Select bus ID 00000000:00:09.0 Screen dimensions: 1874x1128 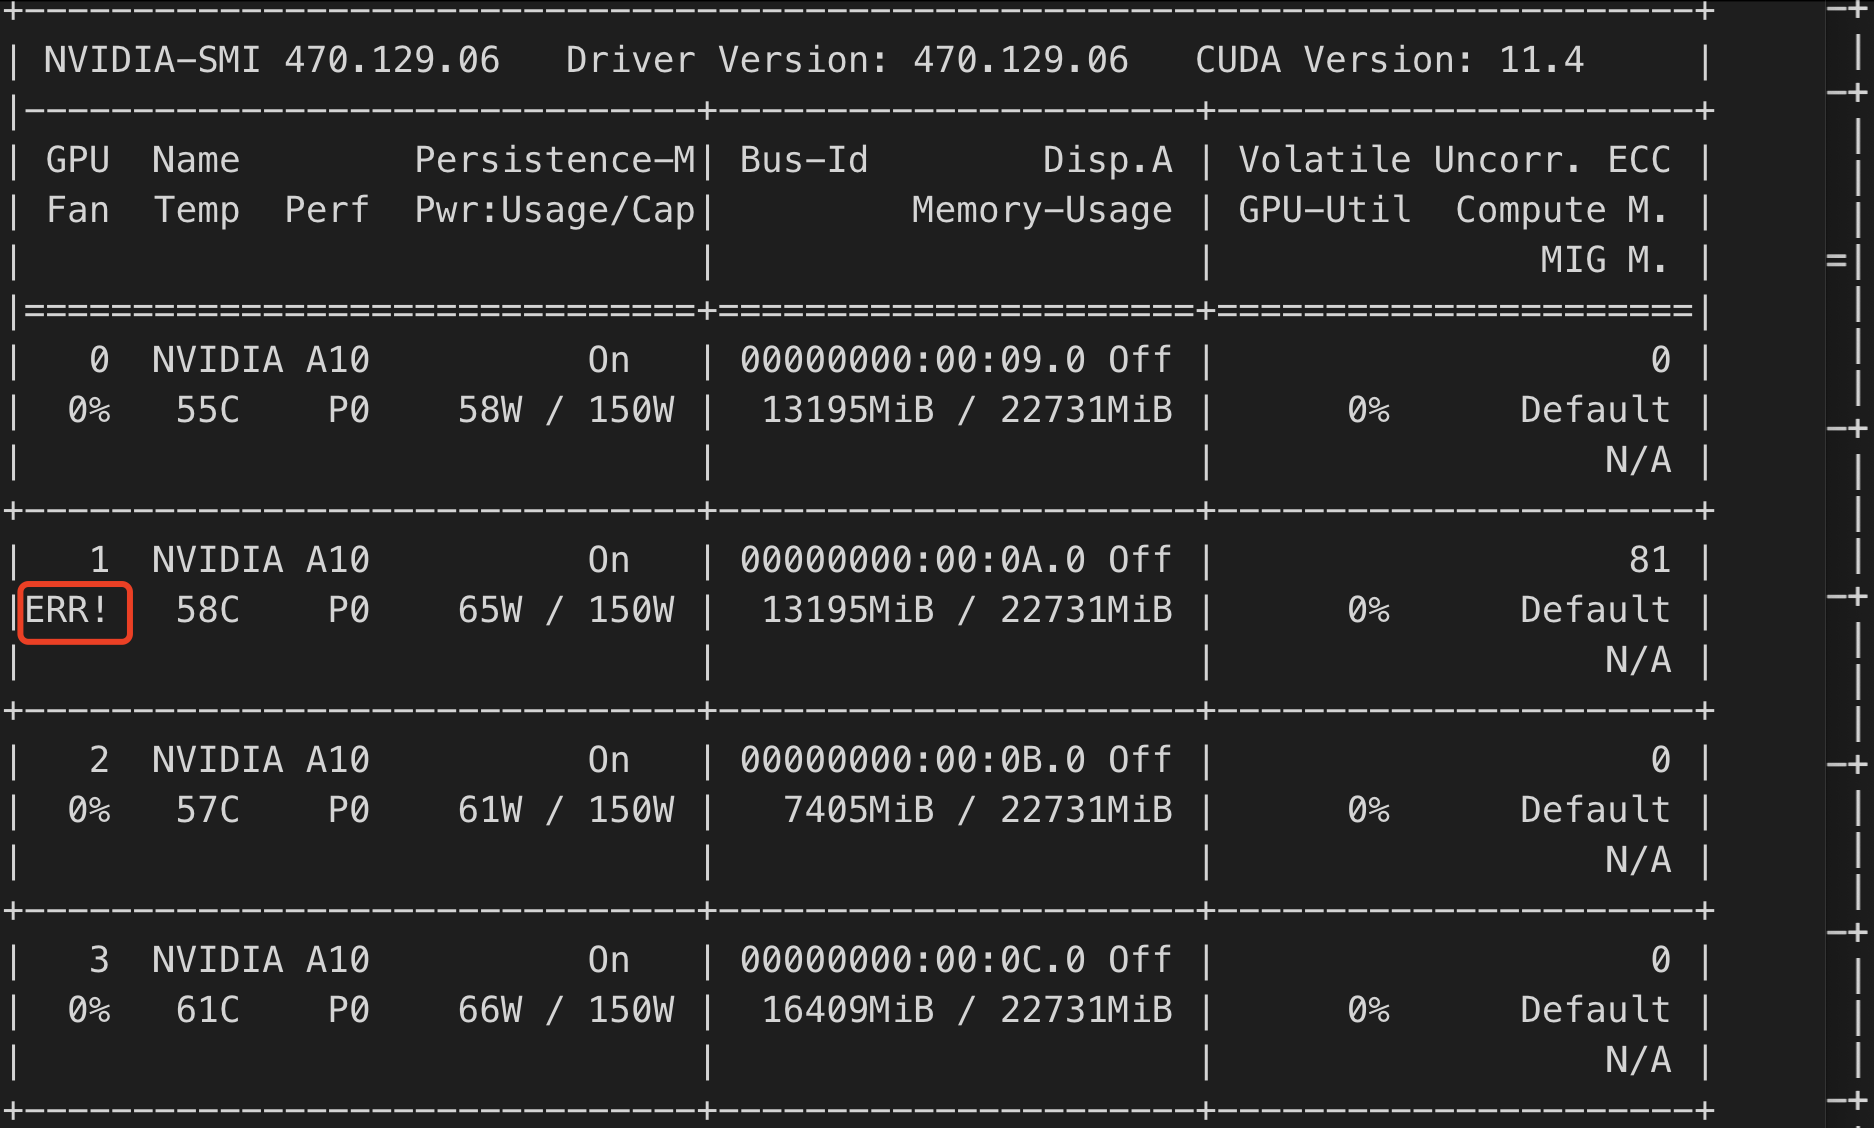tap(913, 360)
